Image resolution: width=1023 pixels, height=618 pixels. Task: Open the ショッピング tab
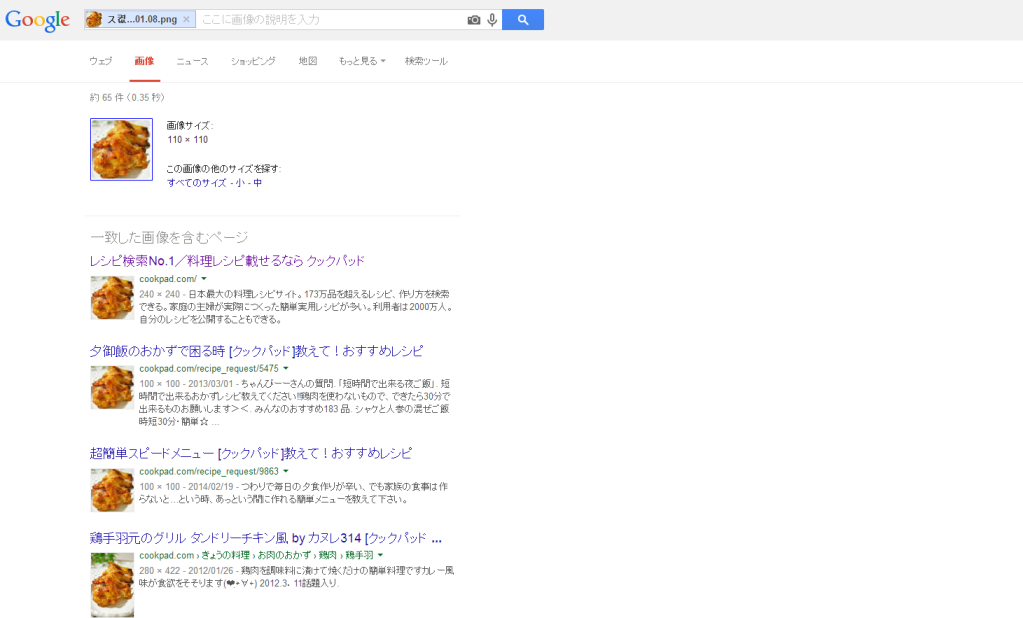[x=253, y=61]
